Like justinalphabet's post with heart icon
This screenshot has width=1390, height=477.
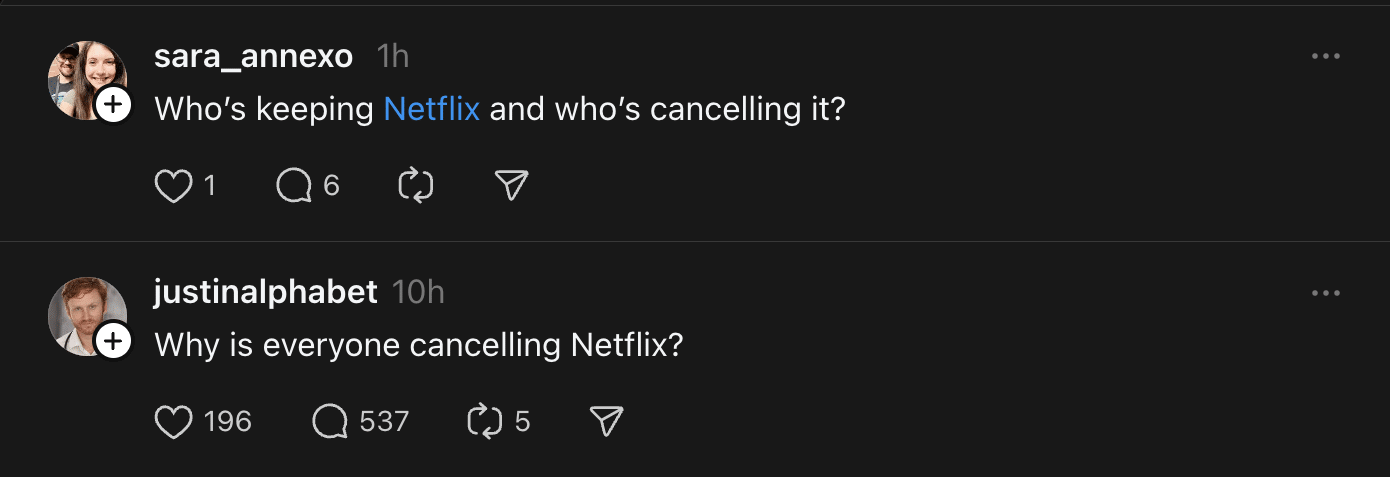click(x=174, y=422)
